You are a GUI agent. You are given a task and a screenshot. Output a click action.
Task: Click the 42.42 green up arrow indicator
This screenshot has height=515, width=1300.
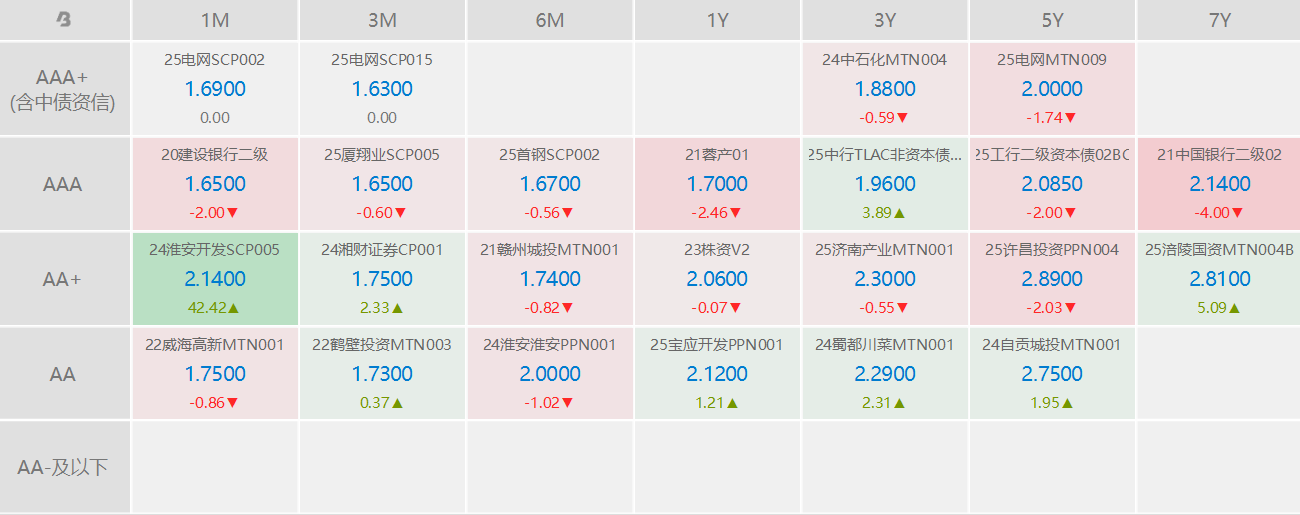click(x=235, y=308)
